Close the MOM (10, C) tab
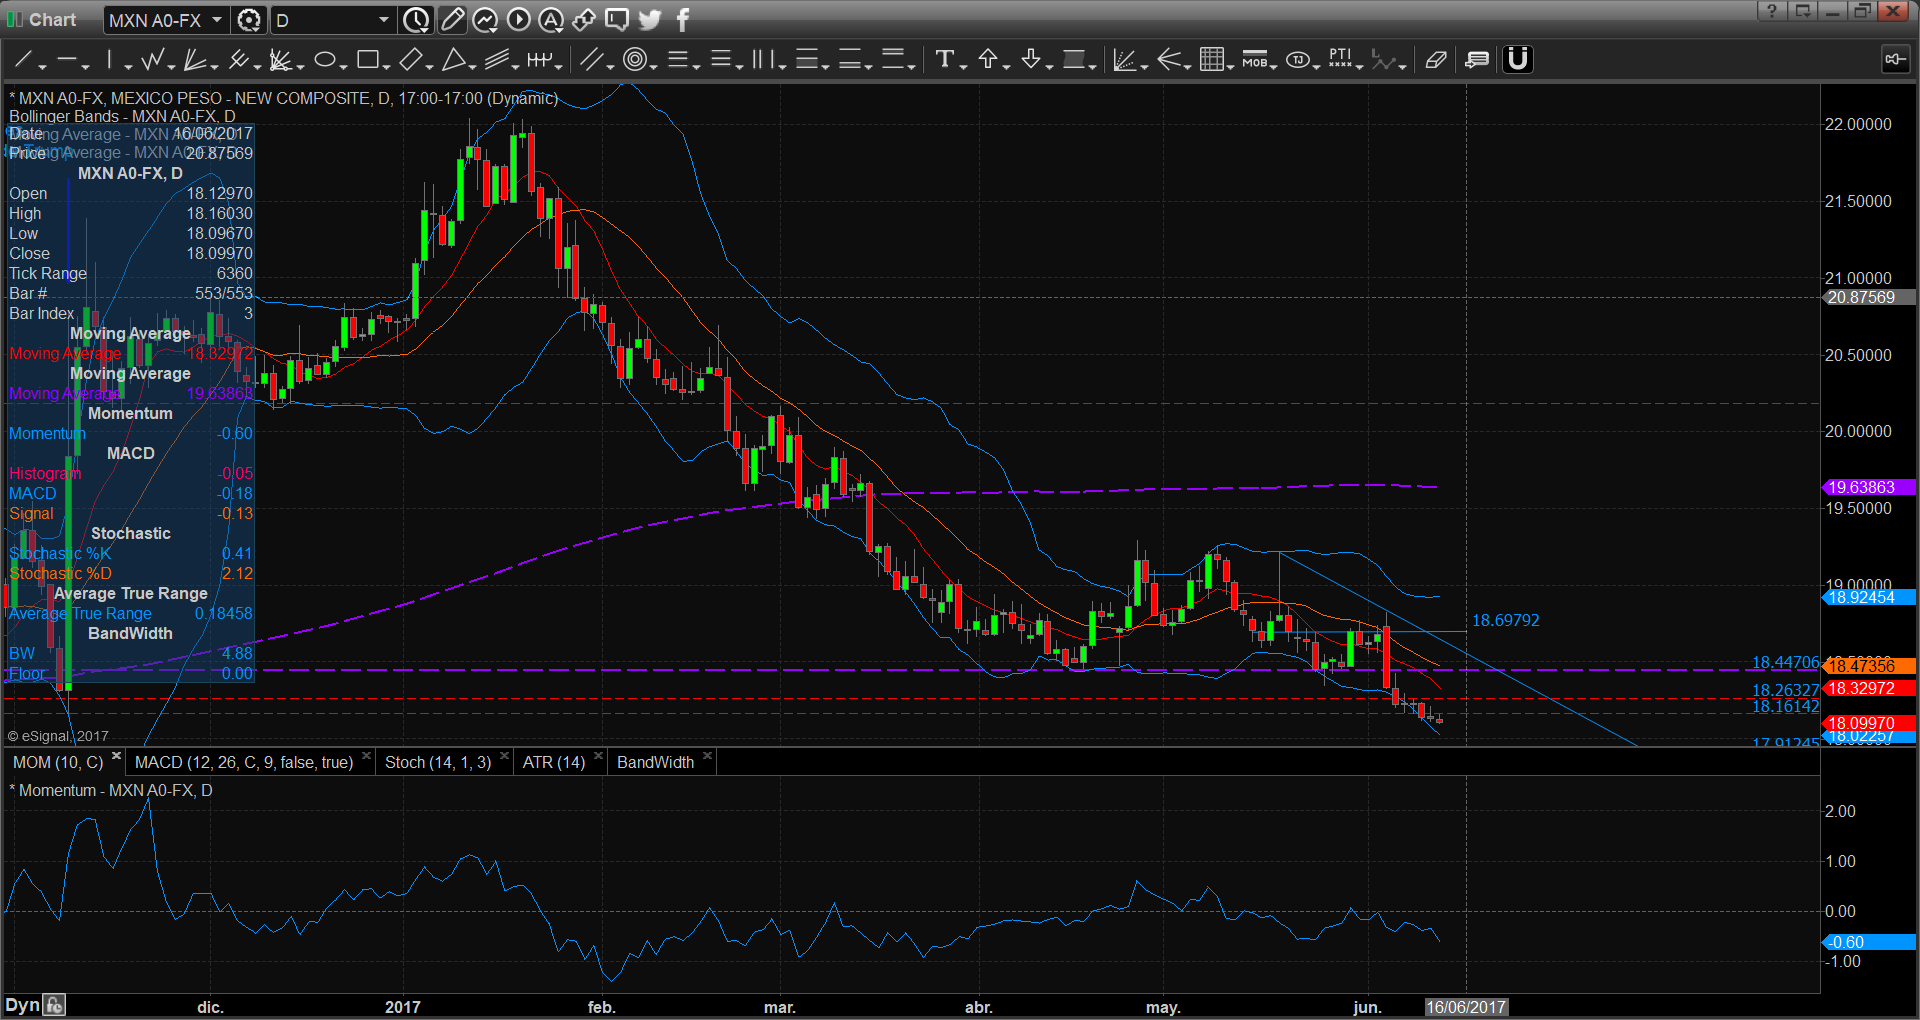The image size is (1920, 1020). coord(116,756)
